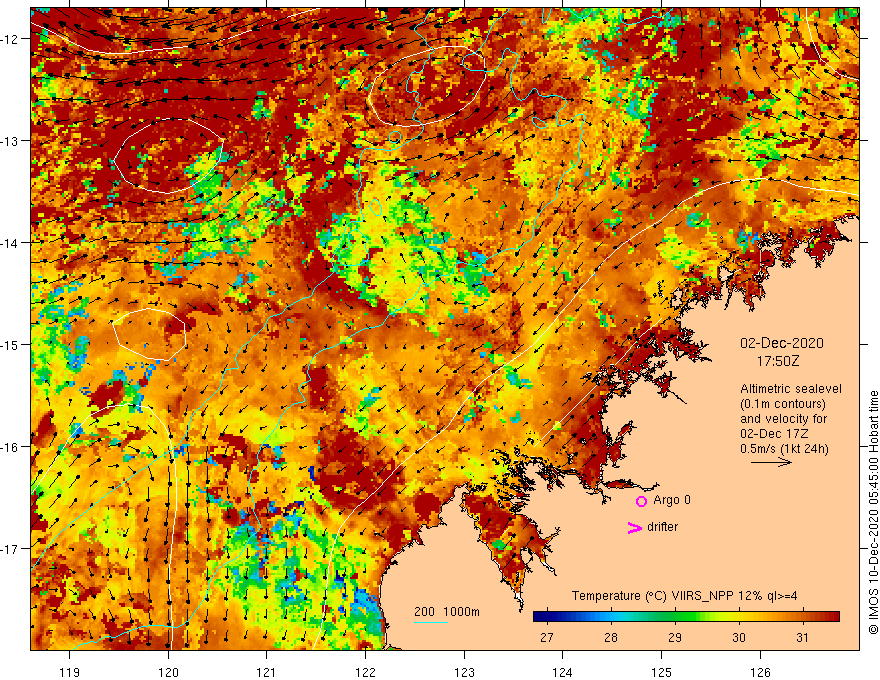Viewport: 880px width, 680px height.
Task: Click the 'and velocity for' caption line
Action: coord(783,419)
